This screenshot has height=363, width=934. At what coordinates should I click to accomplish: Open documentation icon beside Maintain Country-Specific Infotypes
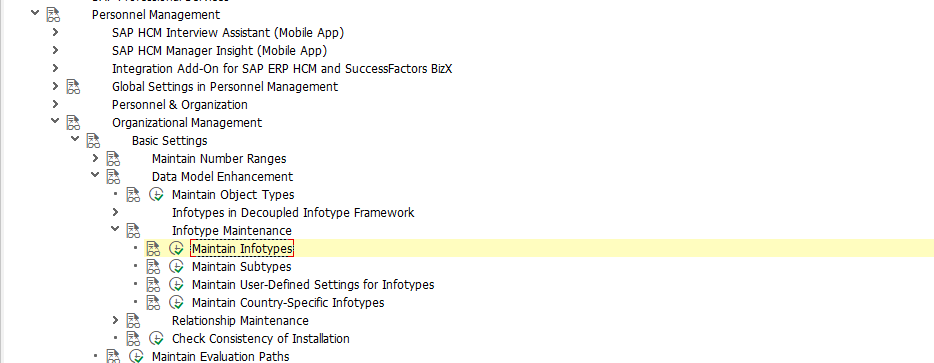click(154, 302)
